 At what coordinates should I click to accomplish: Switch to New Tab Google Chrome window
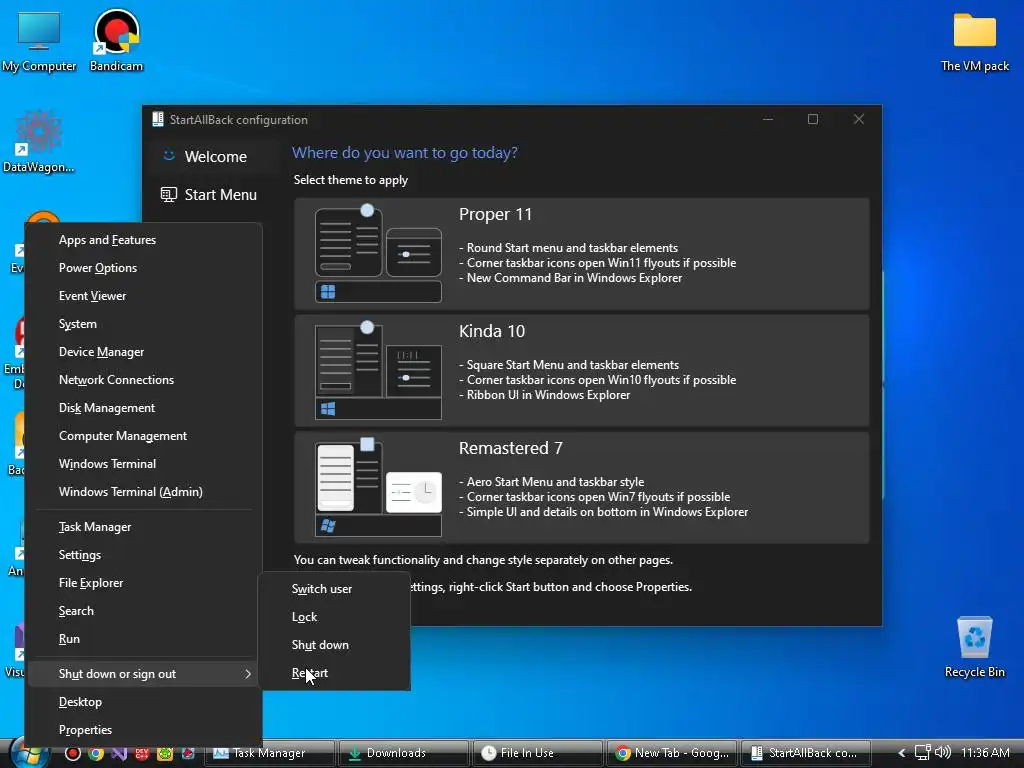[671, 754]
